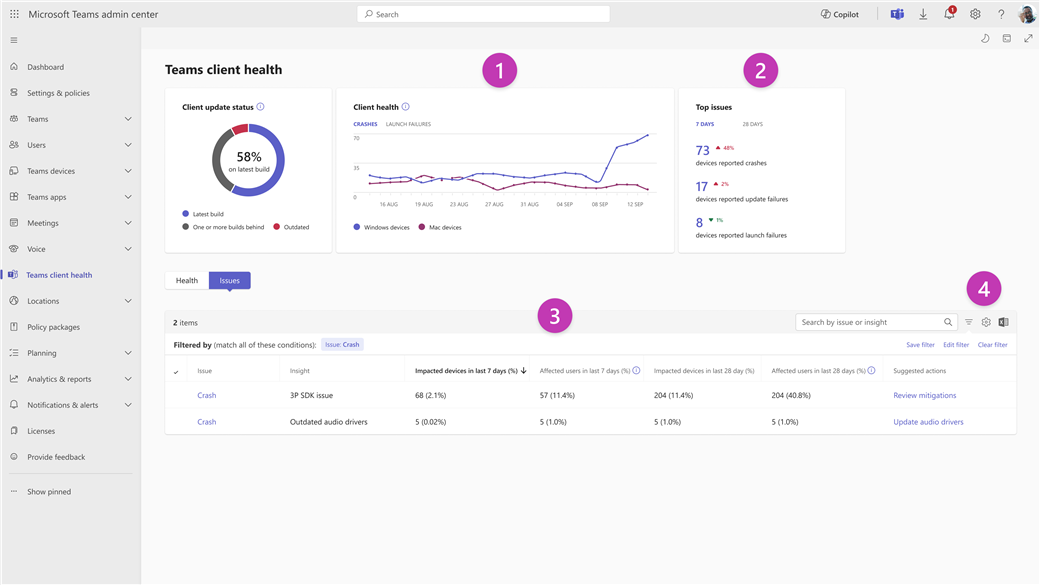Click the Outdated legend color dot

(277, 227)
